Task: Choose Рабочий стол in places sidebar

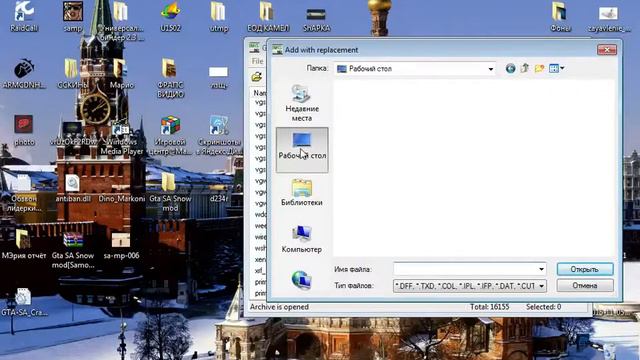Action: 302,149
